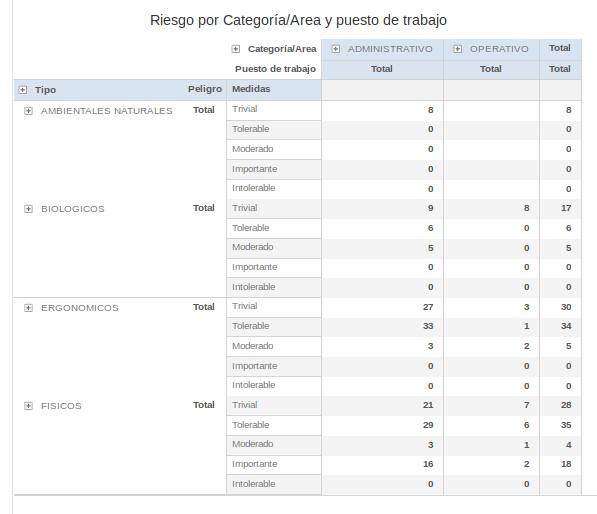Expand the OPERATIVO column group
Screen dimensions: 597x514
point(458,49)
